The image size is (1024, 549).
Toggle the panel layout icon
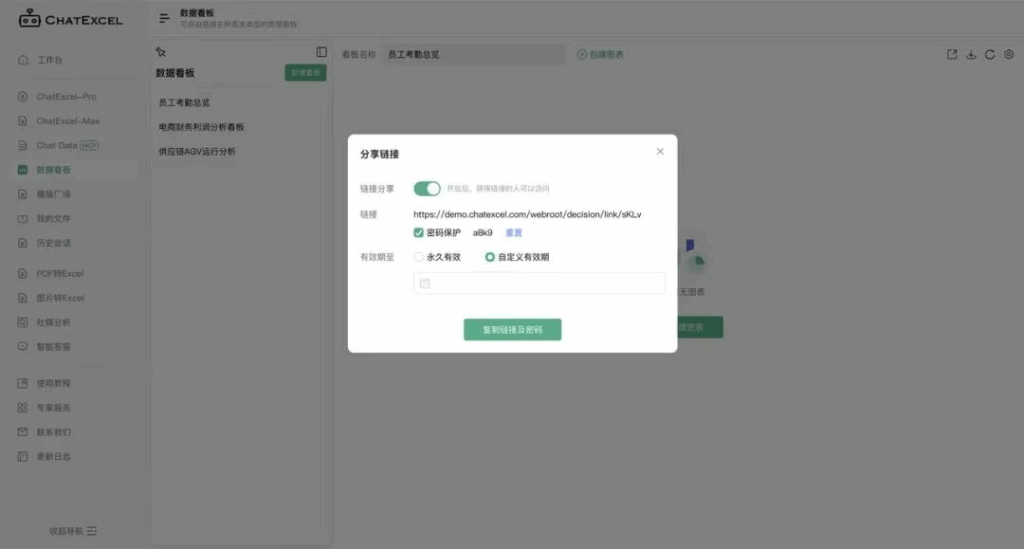[321, 52]
